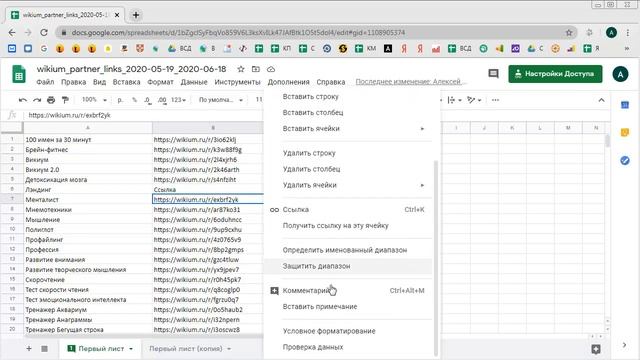Format as currency (р.) button
Image resolution: width=640 pixels, height=360 pixels.
(120, 100)
